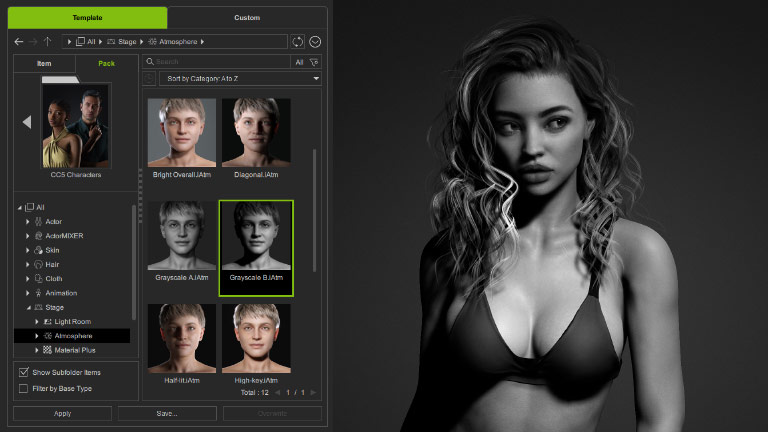Expand the Cloth tree node

coord(27,279)
